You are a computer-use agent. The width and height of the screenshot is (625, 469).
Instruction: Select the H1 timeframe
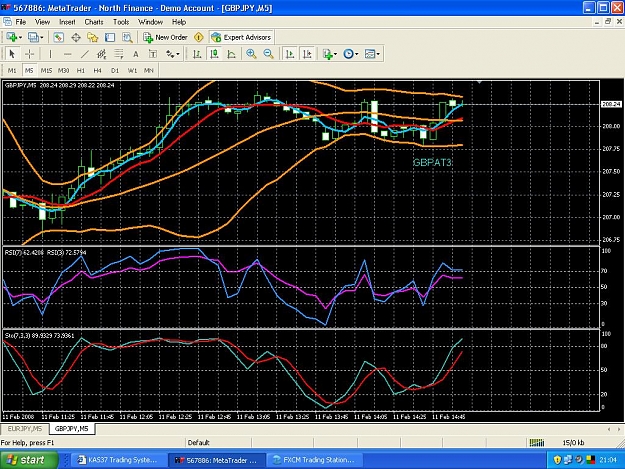tap(81, 71)
